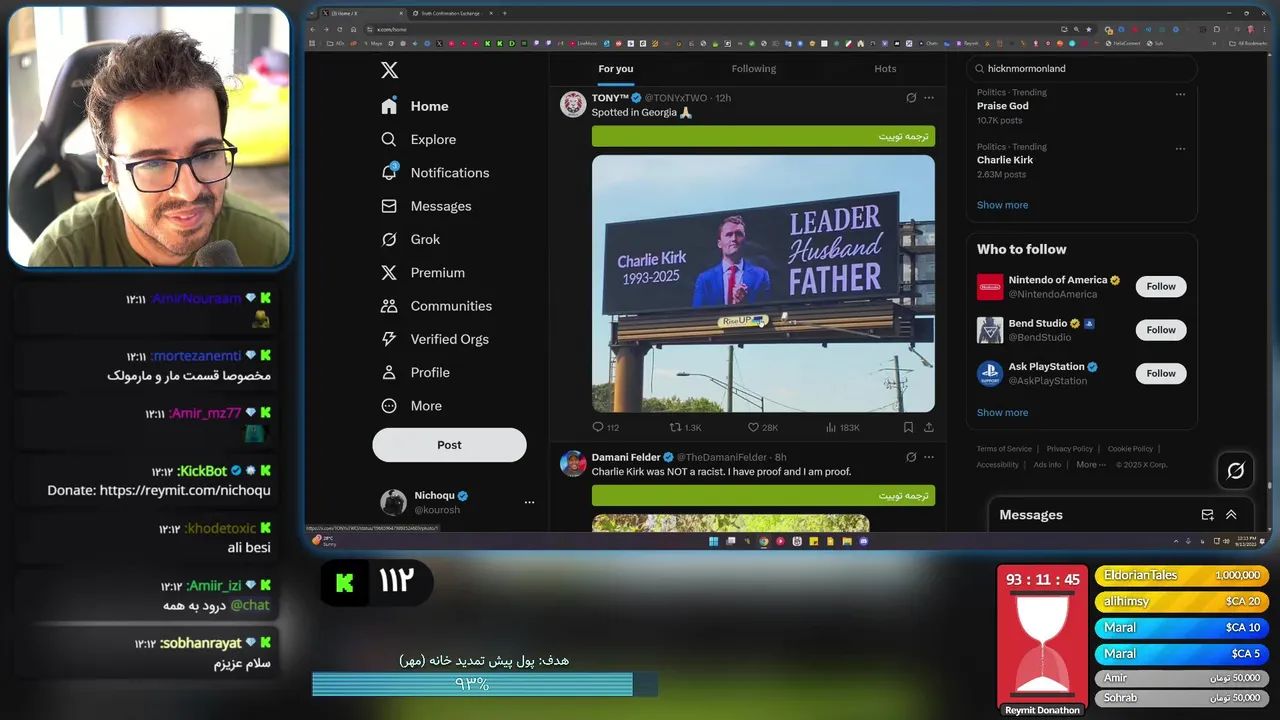Screen dimensions: 1280x720
Task: Open Cookie Policy link
Action: (x=1130, y=449)
